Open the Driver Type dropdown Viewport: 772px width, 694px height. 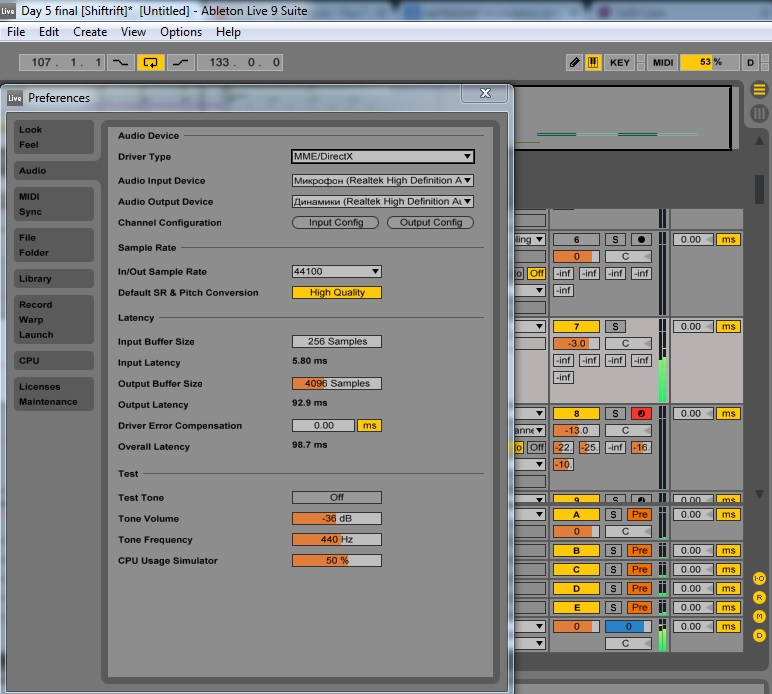pyautogui.click(x=382, y=156)
